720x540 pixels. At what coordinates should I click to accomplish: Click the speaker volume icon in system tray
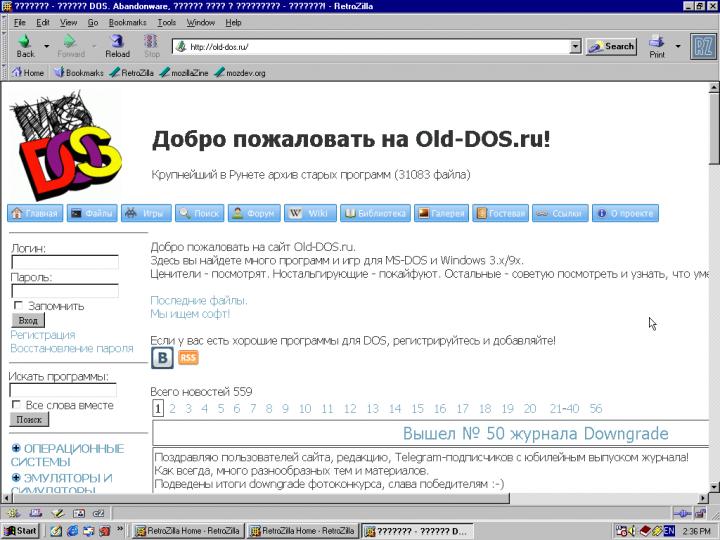coord(632,531)
